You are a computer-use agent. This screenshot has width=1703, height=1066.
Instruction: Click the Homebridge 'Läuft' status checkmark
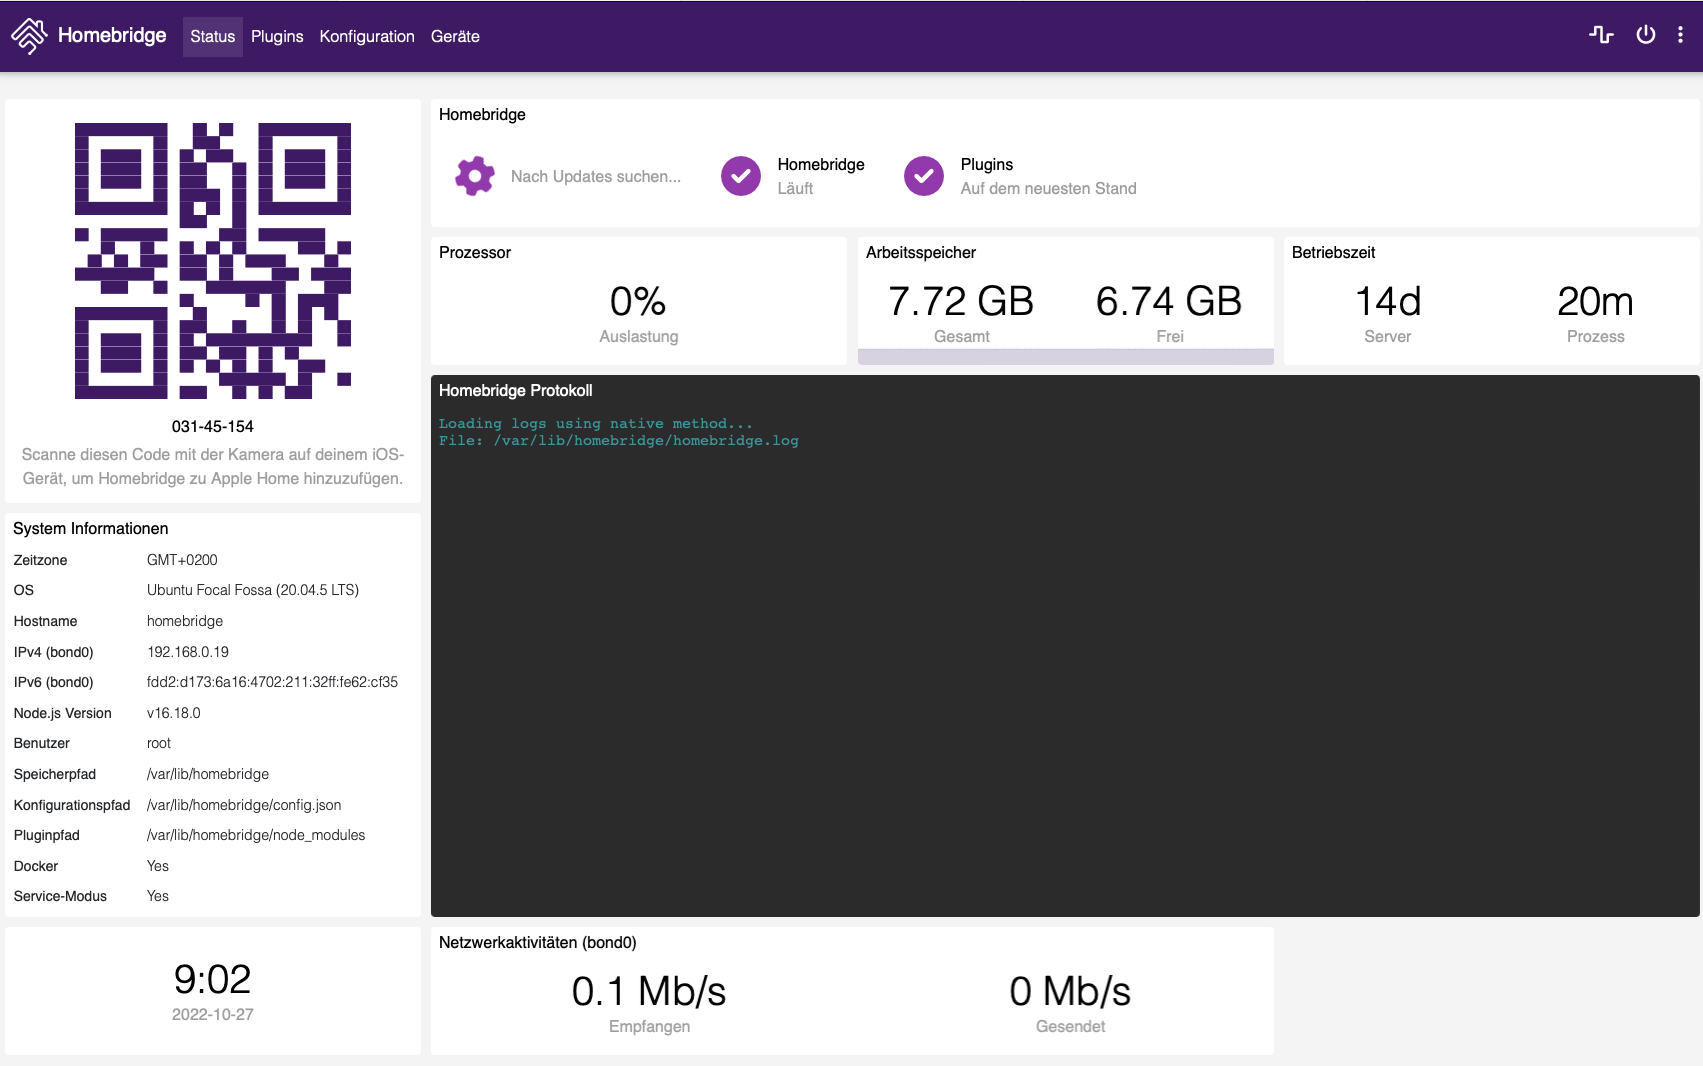[x=740, y=176]
